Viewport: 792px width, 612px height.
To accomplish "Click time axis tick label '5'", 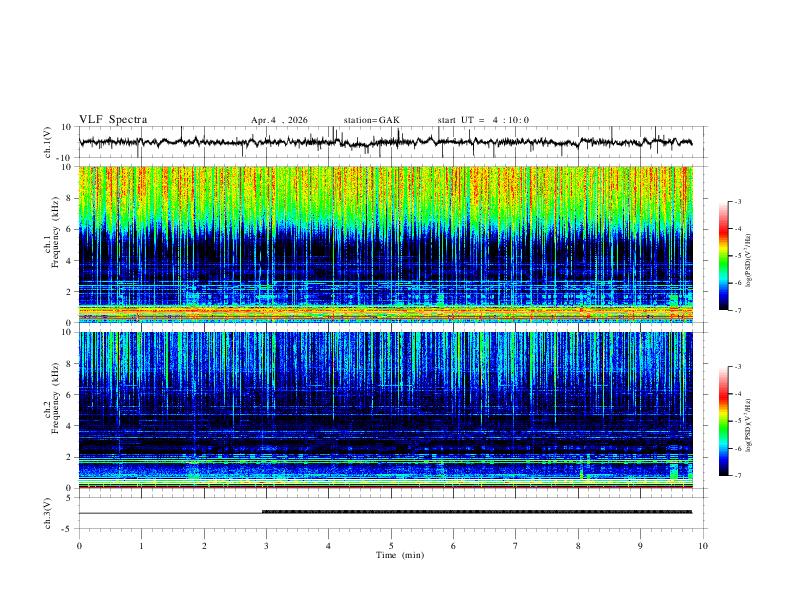I will click(x=391, y=546).
